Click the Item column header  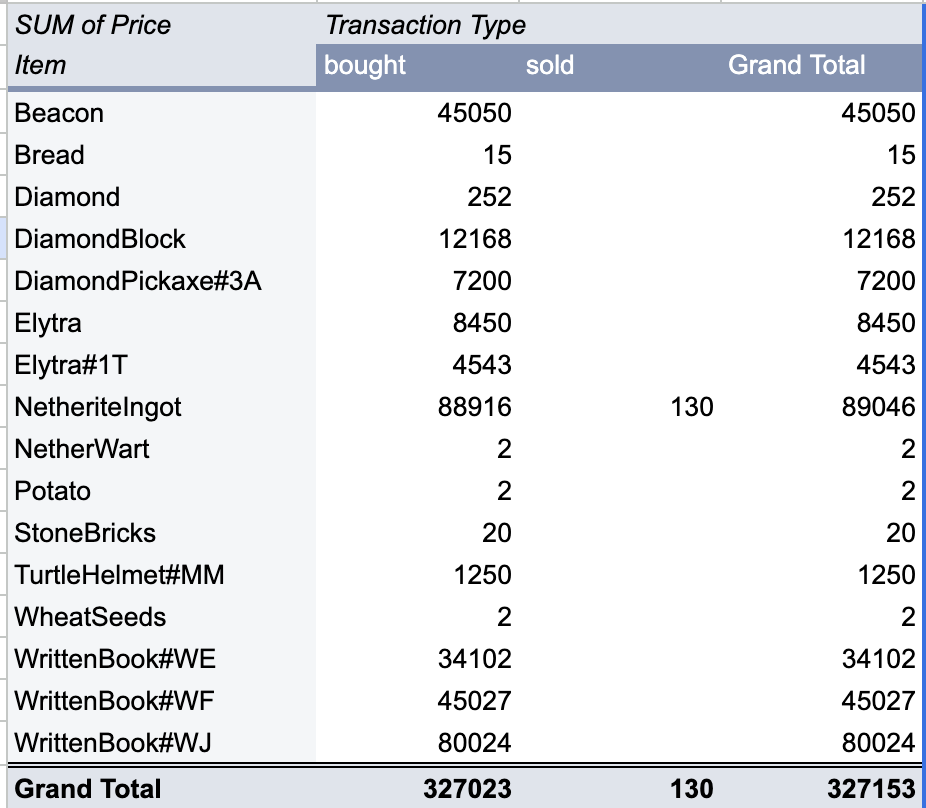[41, 66]
